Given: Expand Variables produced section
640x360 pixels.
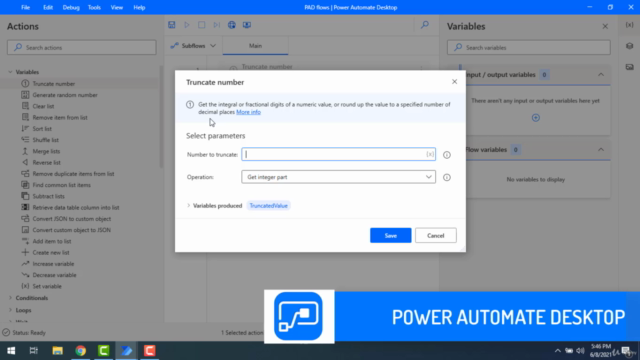Looking at the screenshot, I should pos(189,206).
